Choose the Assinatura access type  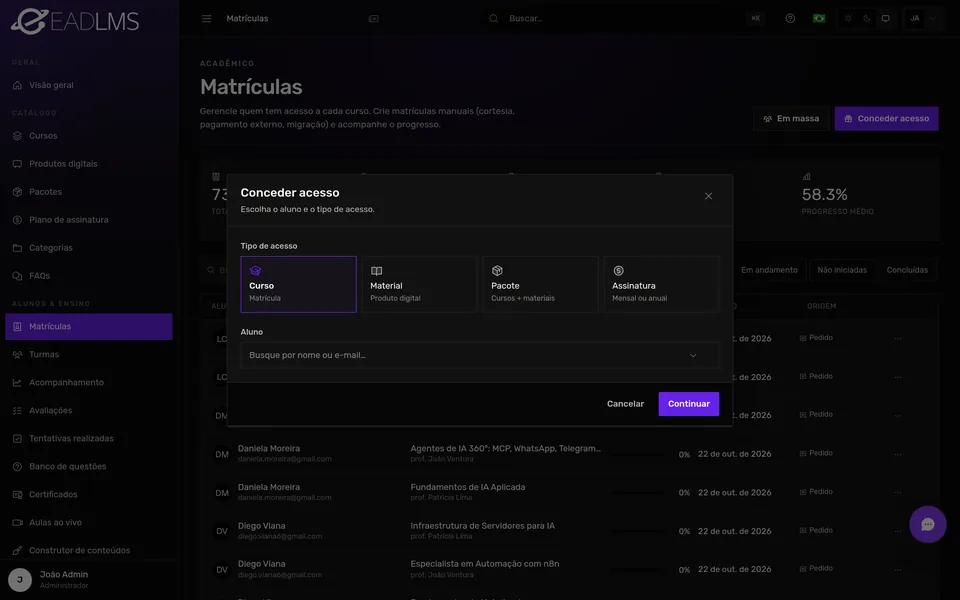661,284
